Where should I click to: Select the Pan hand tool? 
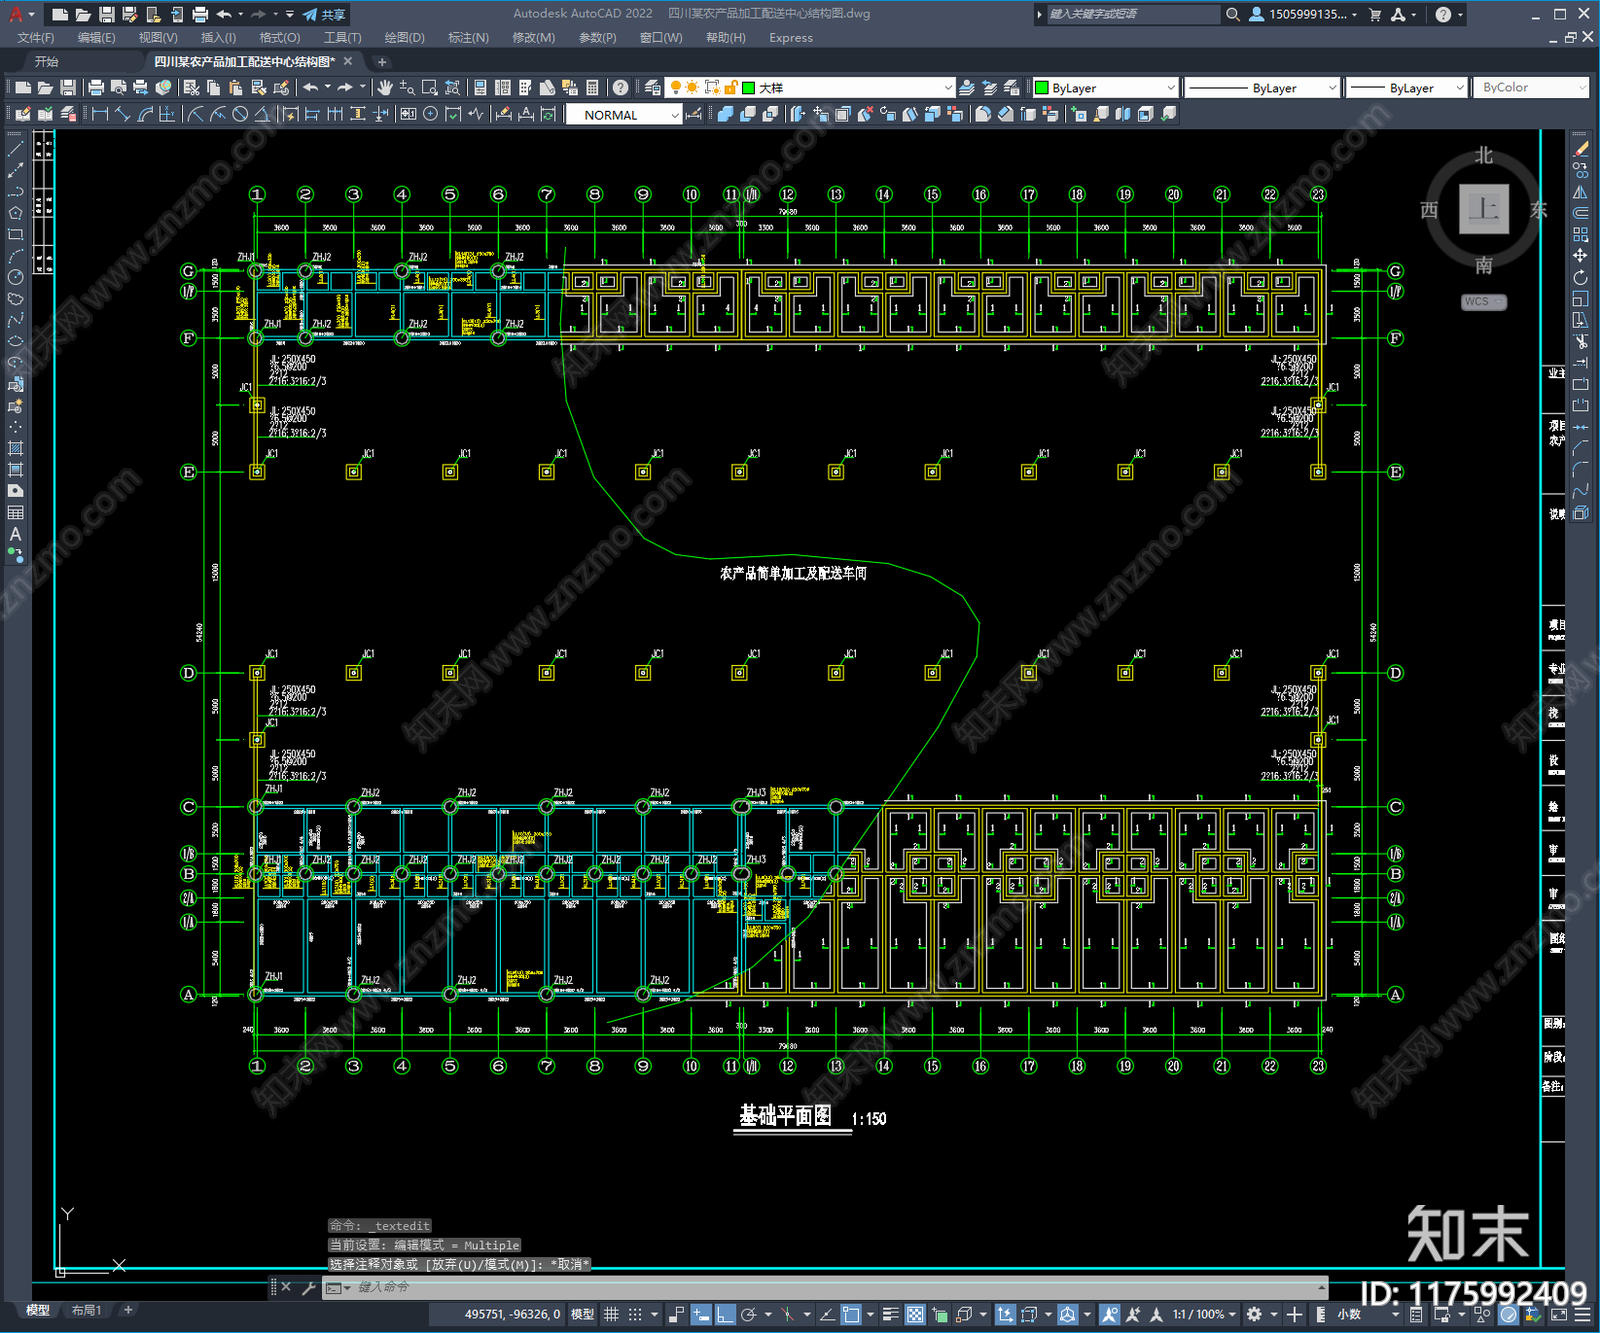click(385, 88)
